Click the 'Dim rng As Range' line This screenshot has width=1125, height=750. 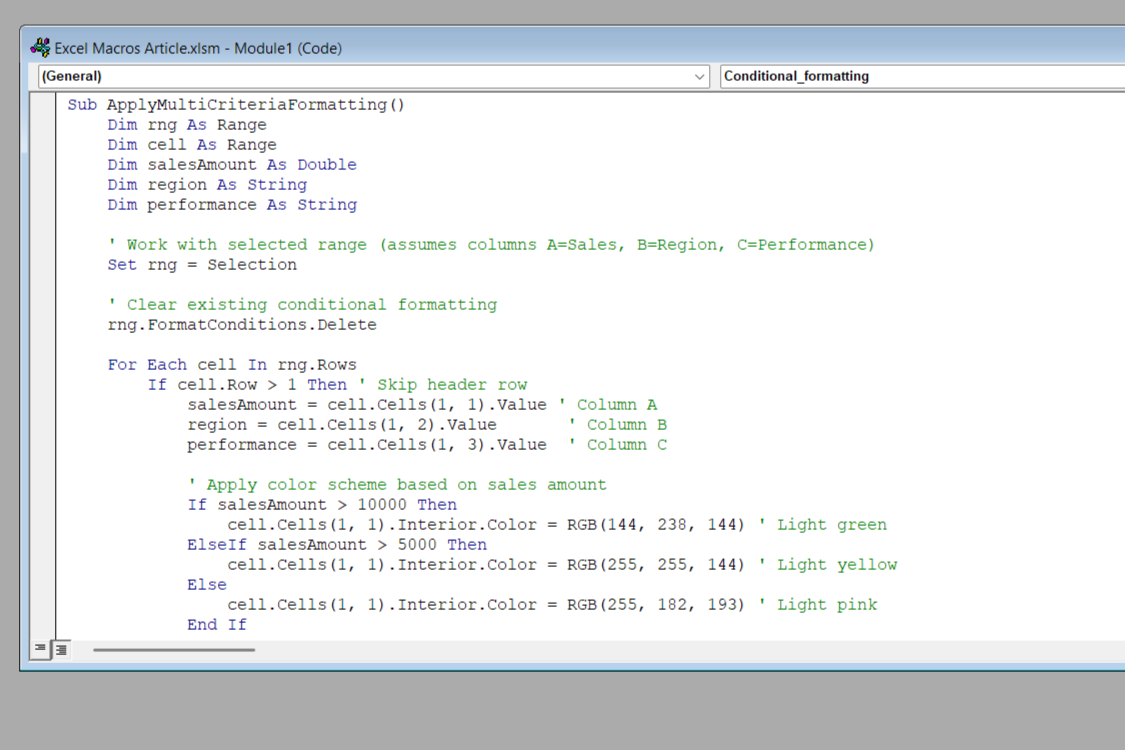(187, 125)
